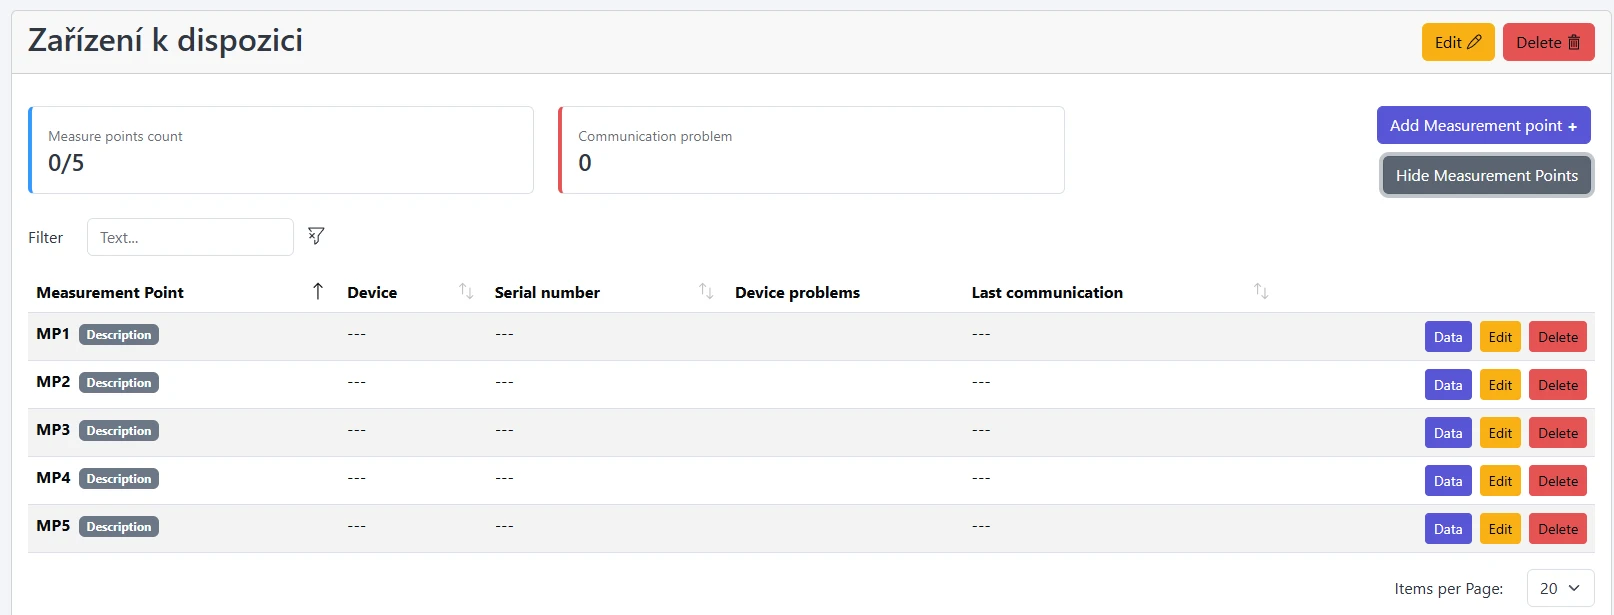Sort Last communication column arrows icon
Viewport: 1614px width, 615px height.
pyautogui.click(x=1261, y=291)
